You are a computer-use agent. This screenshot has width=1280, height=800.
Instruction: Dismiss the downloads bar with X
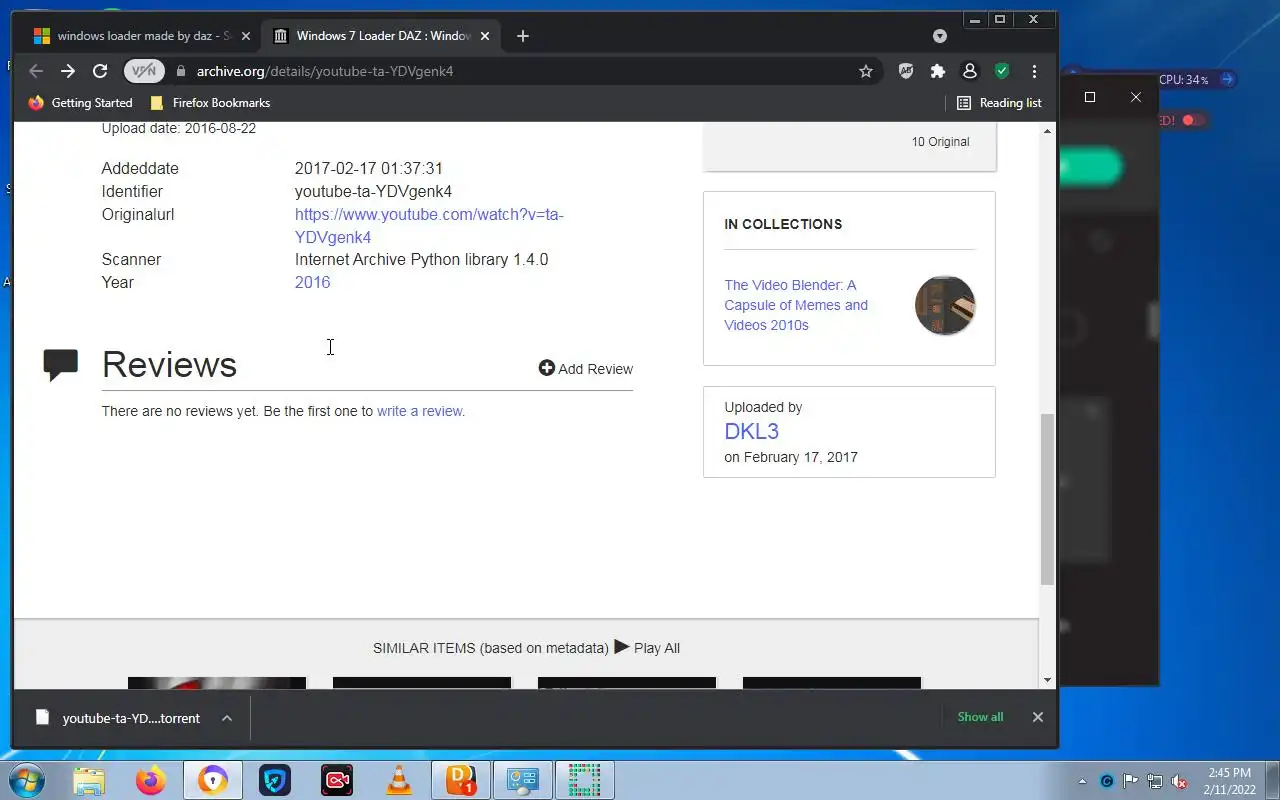tap(1038, 717)
